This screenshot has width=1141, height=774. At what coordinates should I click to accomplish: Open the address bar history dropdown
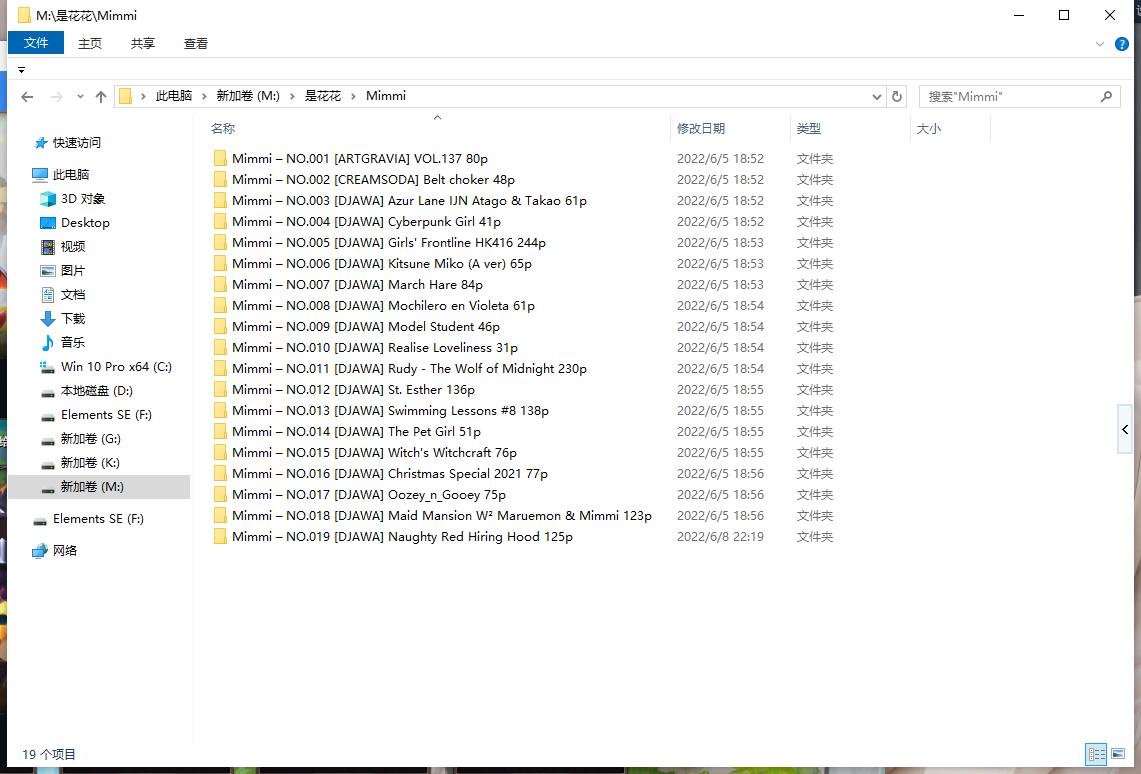click(x=877, y=97)
